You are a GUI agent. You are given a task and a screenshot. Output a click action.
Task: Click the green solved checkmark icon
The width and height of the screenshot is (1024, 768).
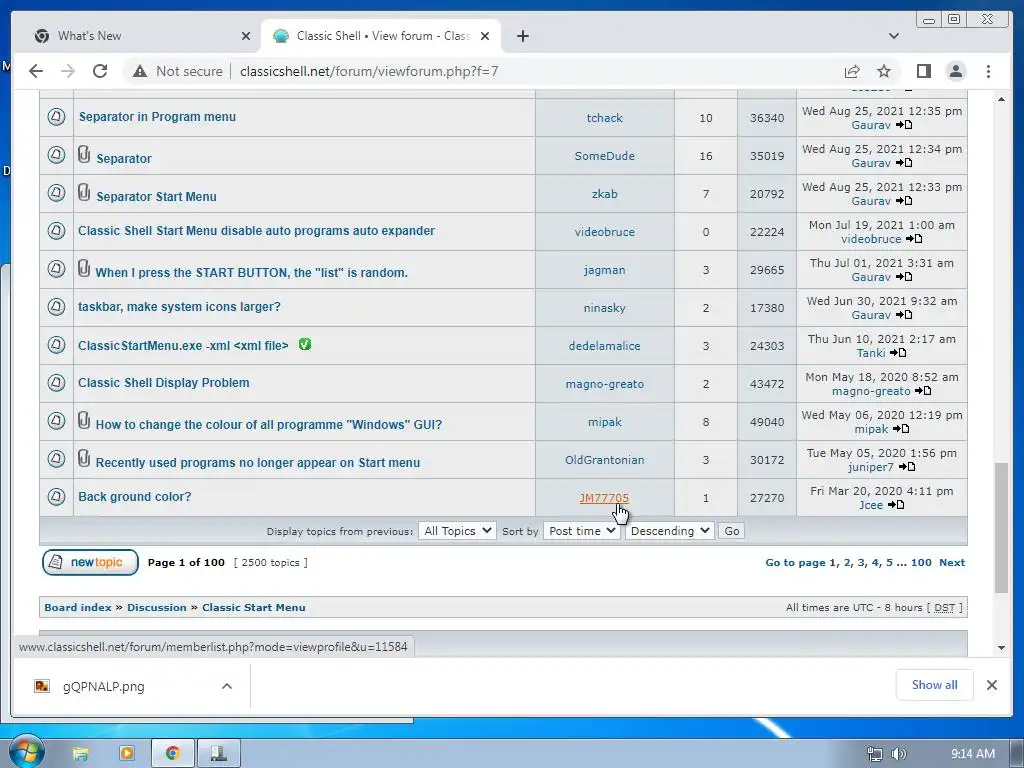click(305, 344)
